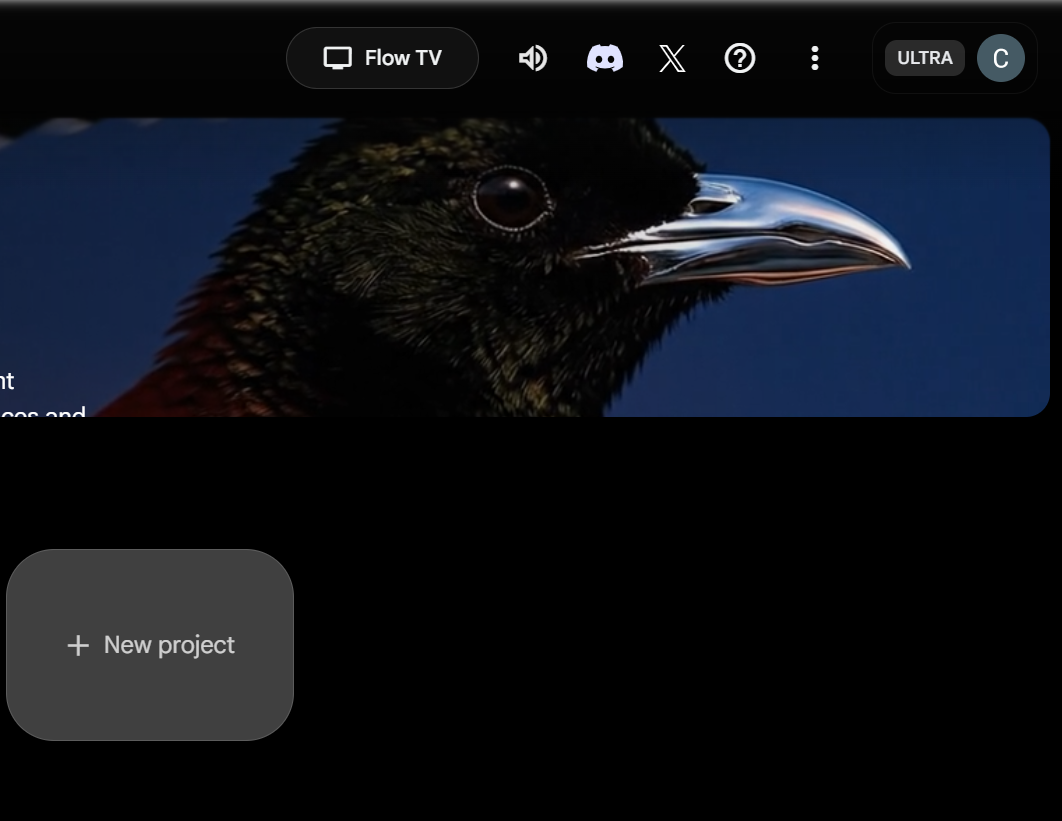Open the X (Twitter) profile link
This screenshot has height=821, width=1062.
[x=672, y=59]
